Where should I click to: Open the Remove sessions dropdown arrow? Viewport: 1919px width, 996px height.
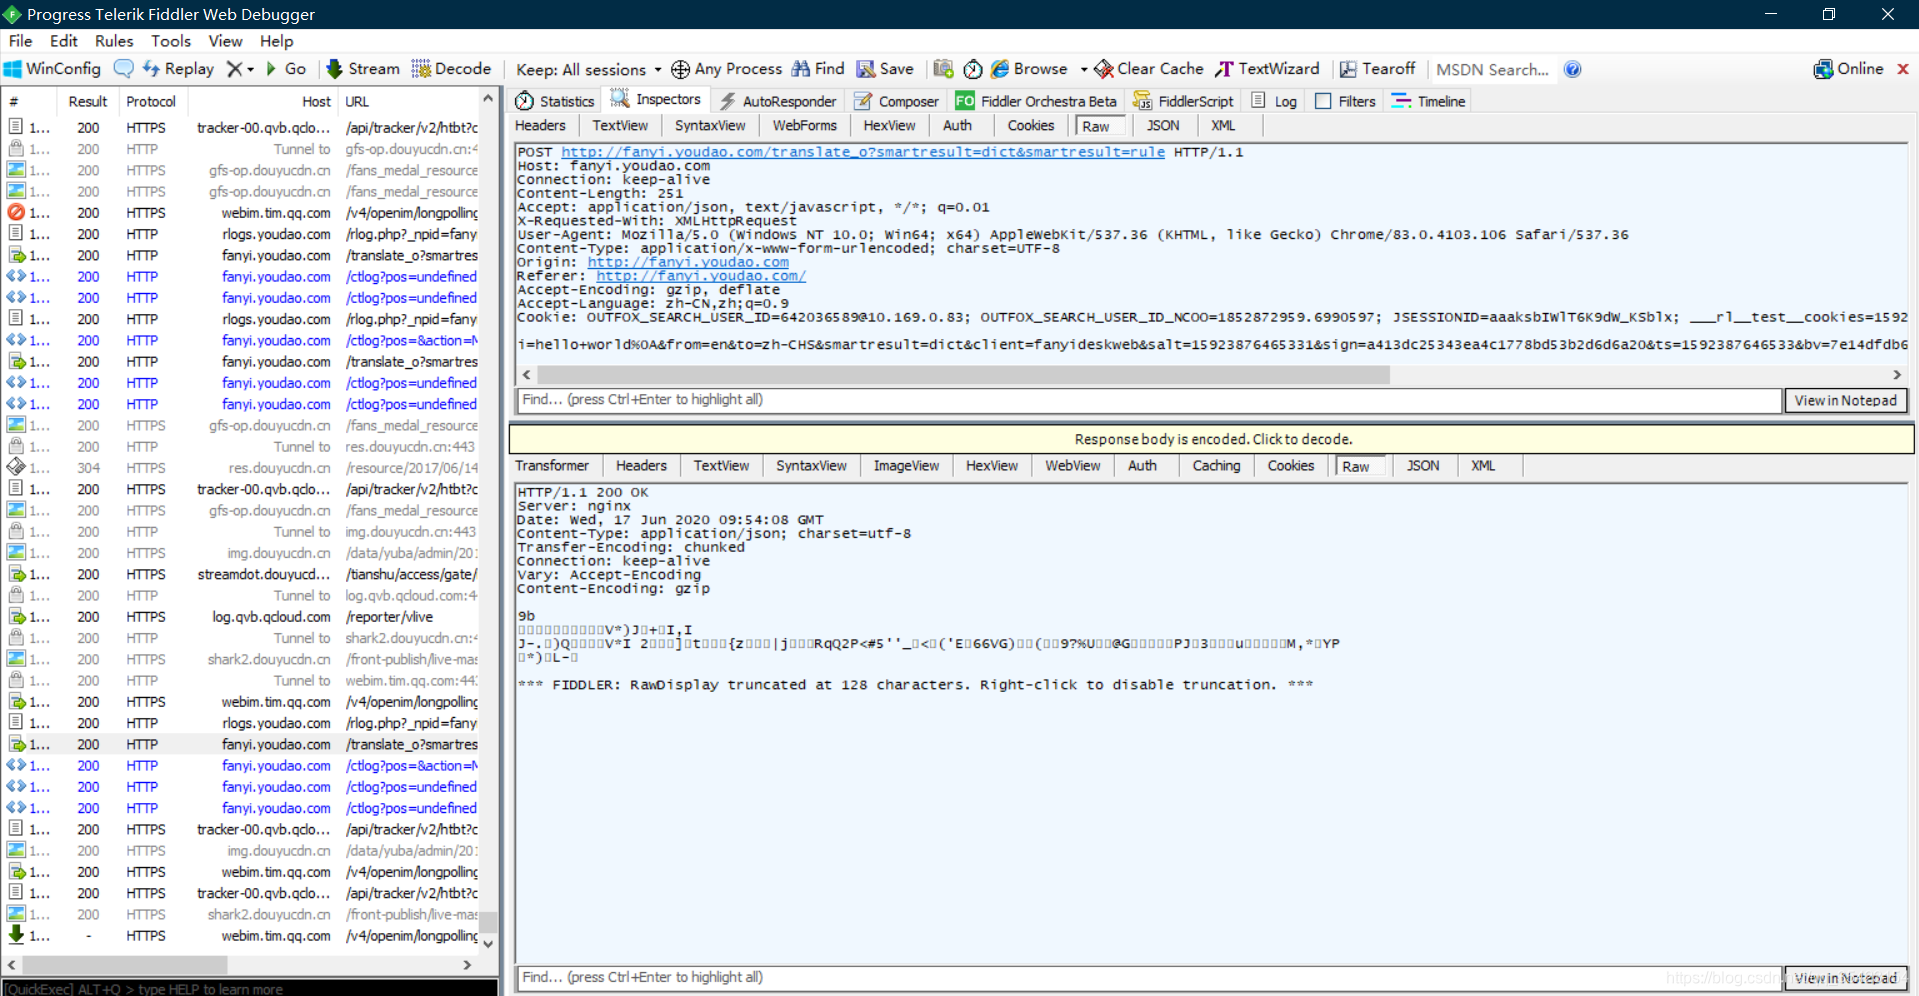pyautogui.click(x=250, y=69)
